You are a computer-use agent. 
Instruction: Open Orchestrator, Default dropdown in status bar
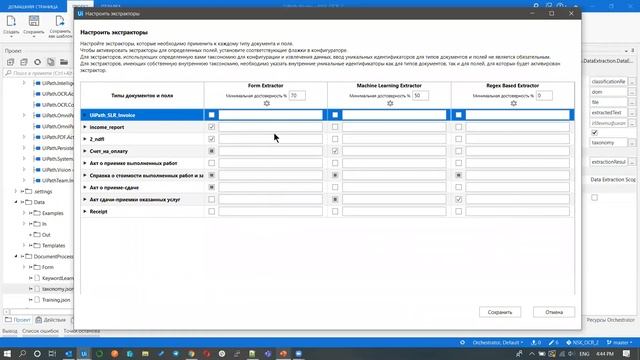click(498, 342)
